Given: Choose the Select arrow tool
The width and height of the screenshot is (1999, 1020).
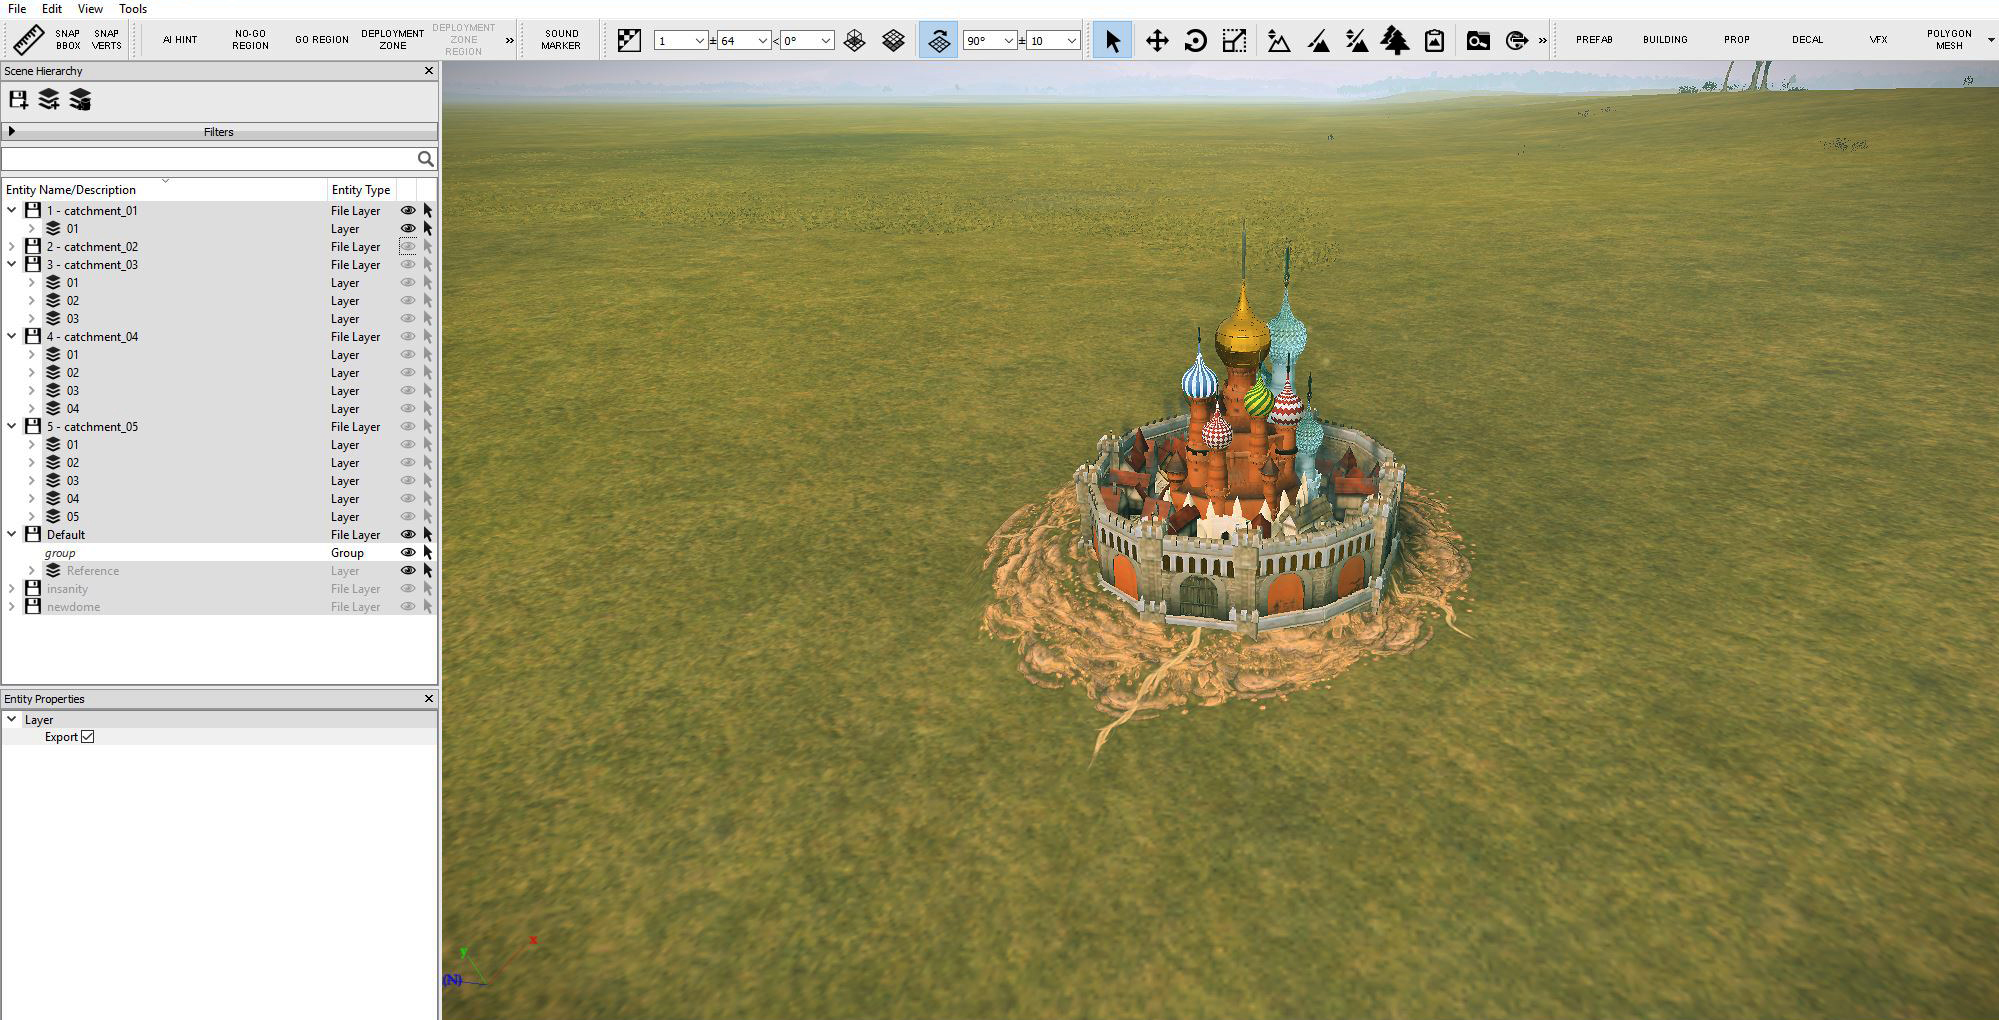Looking at the screenshot, I should click(x=1112, y=40).
